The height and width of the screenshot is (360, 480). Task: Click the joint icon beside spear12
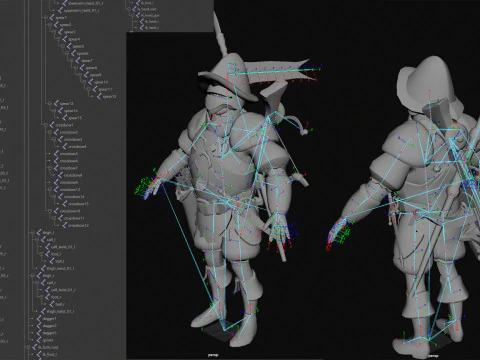pos(98,96)
